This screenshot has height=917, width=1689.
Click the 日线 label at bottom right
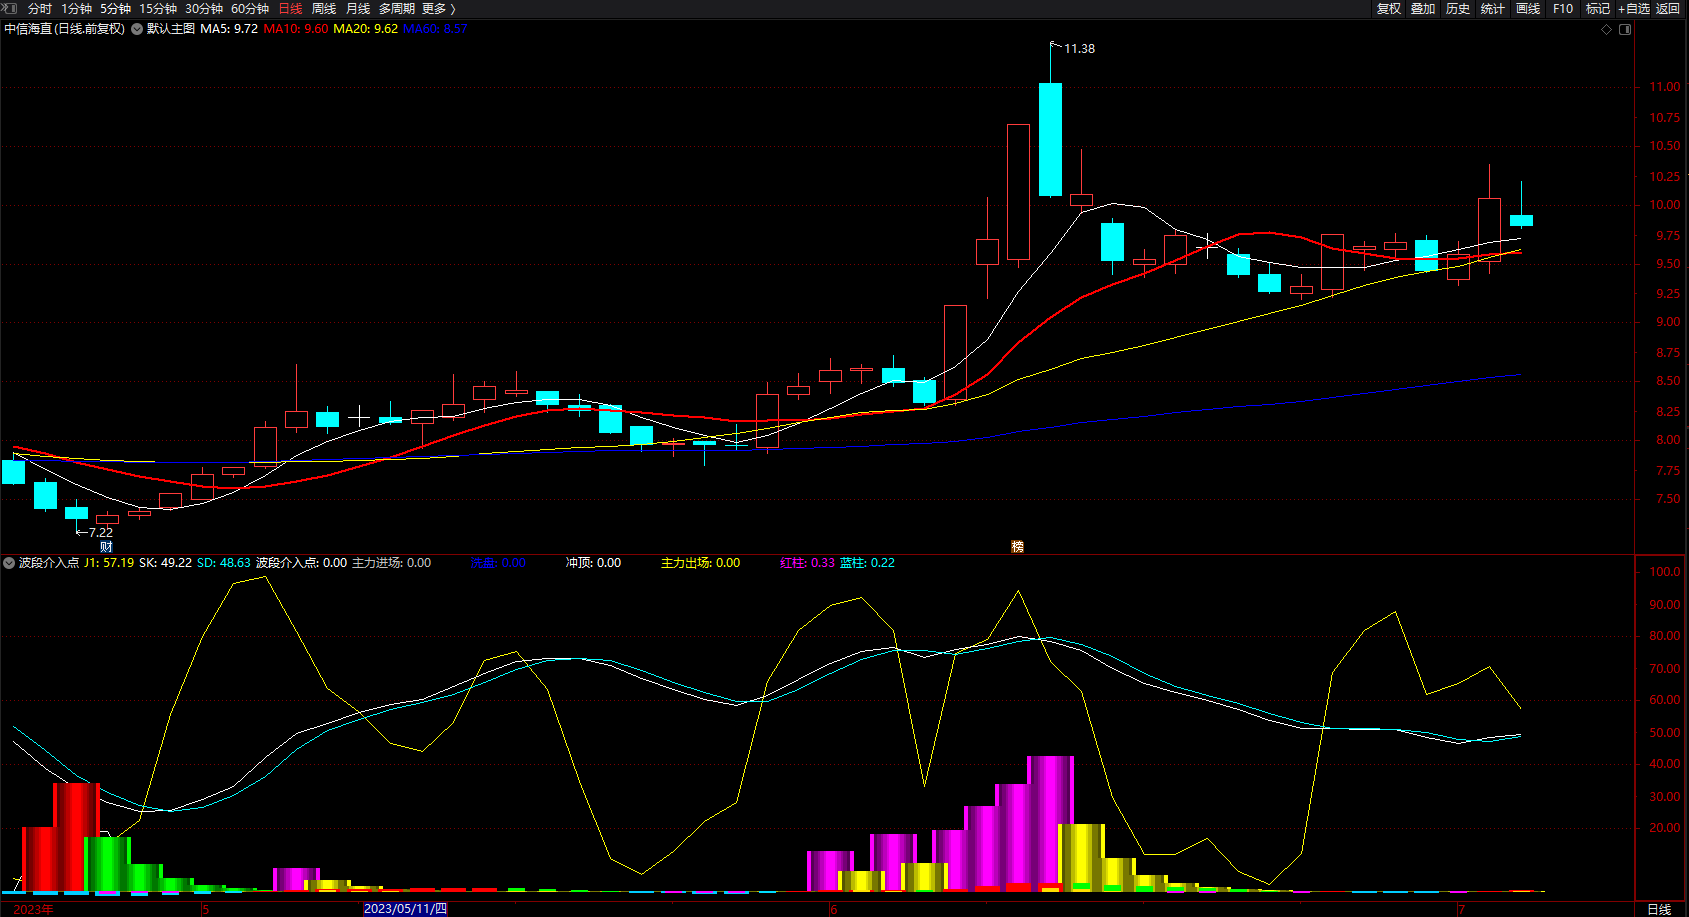(1659, 909)
